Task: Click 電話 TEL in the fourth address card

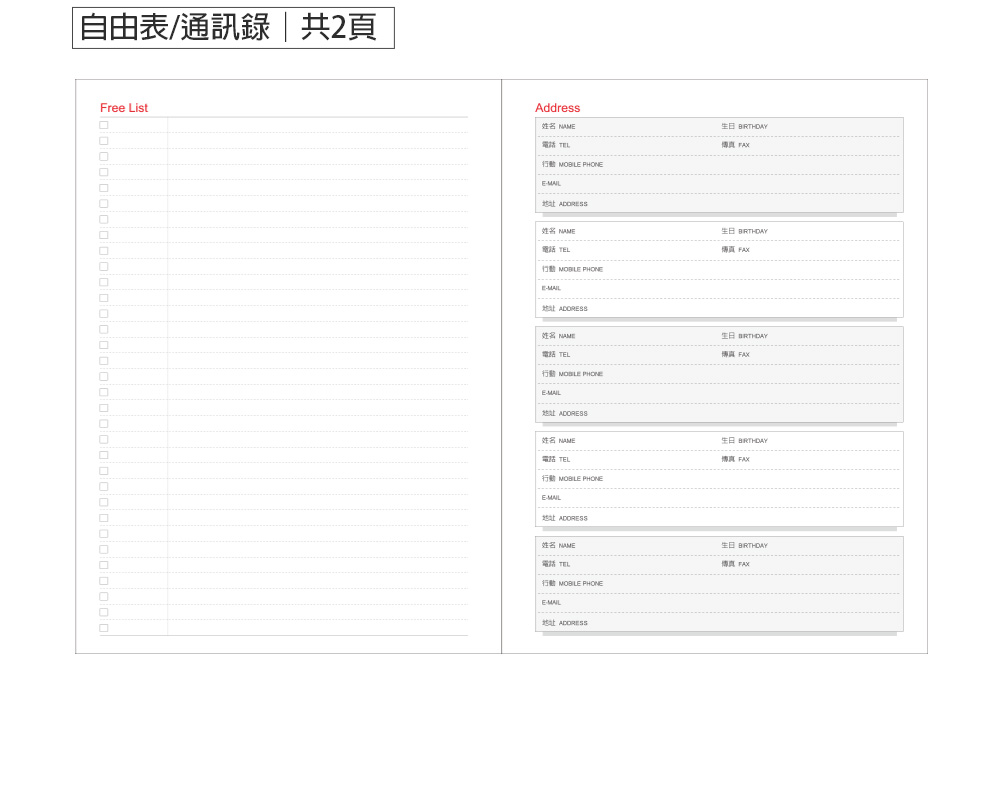Action: [556, 459]
